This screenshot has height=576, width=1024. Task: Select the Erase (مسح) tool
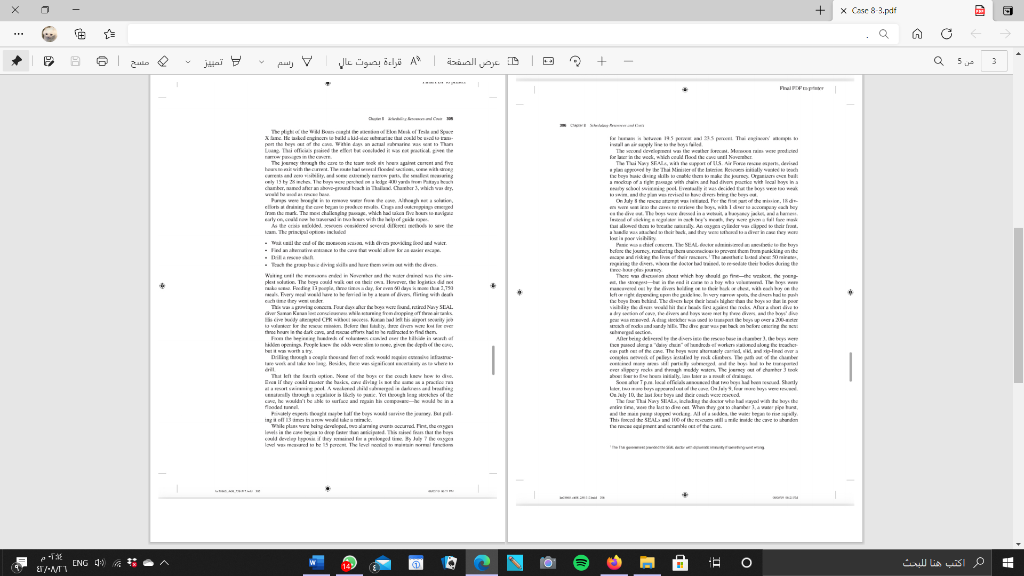[x=150, y=61]
